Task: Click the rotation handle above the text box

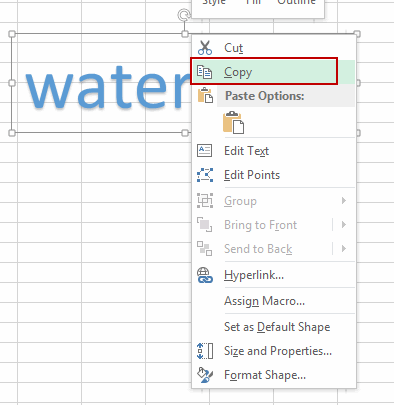Action: (184, 15)
